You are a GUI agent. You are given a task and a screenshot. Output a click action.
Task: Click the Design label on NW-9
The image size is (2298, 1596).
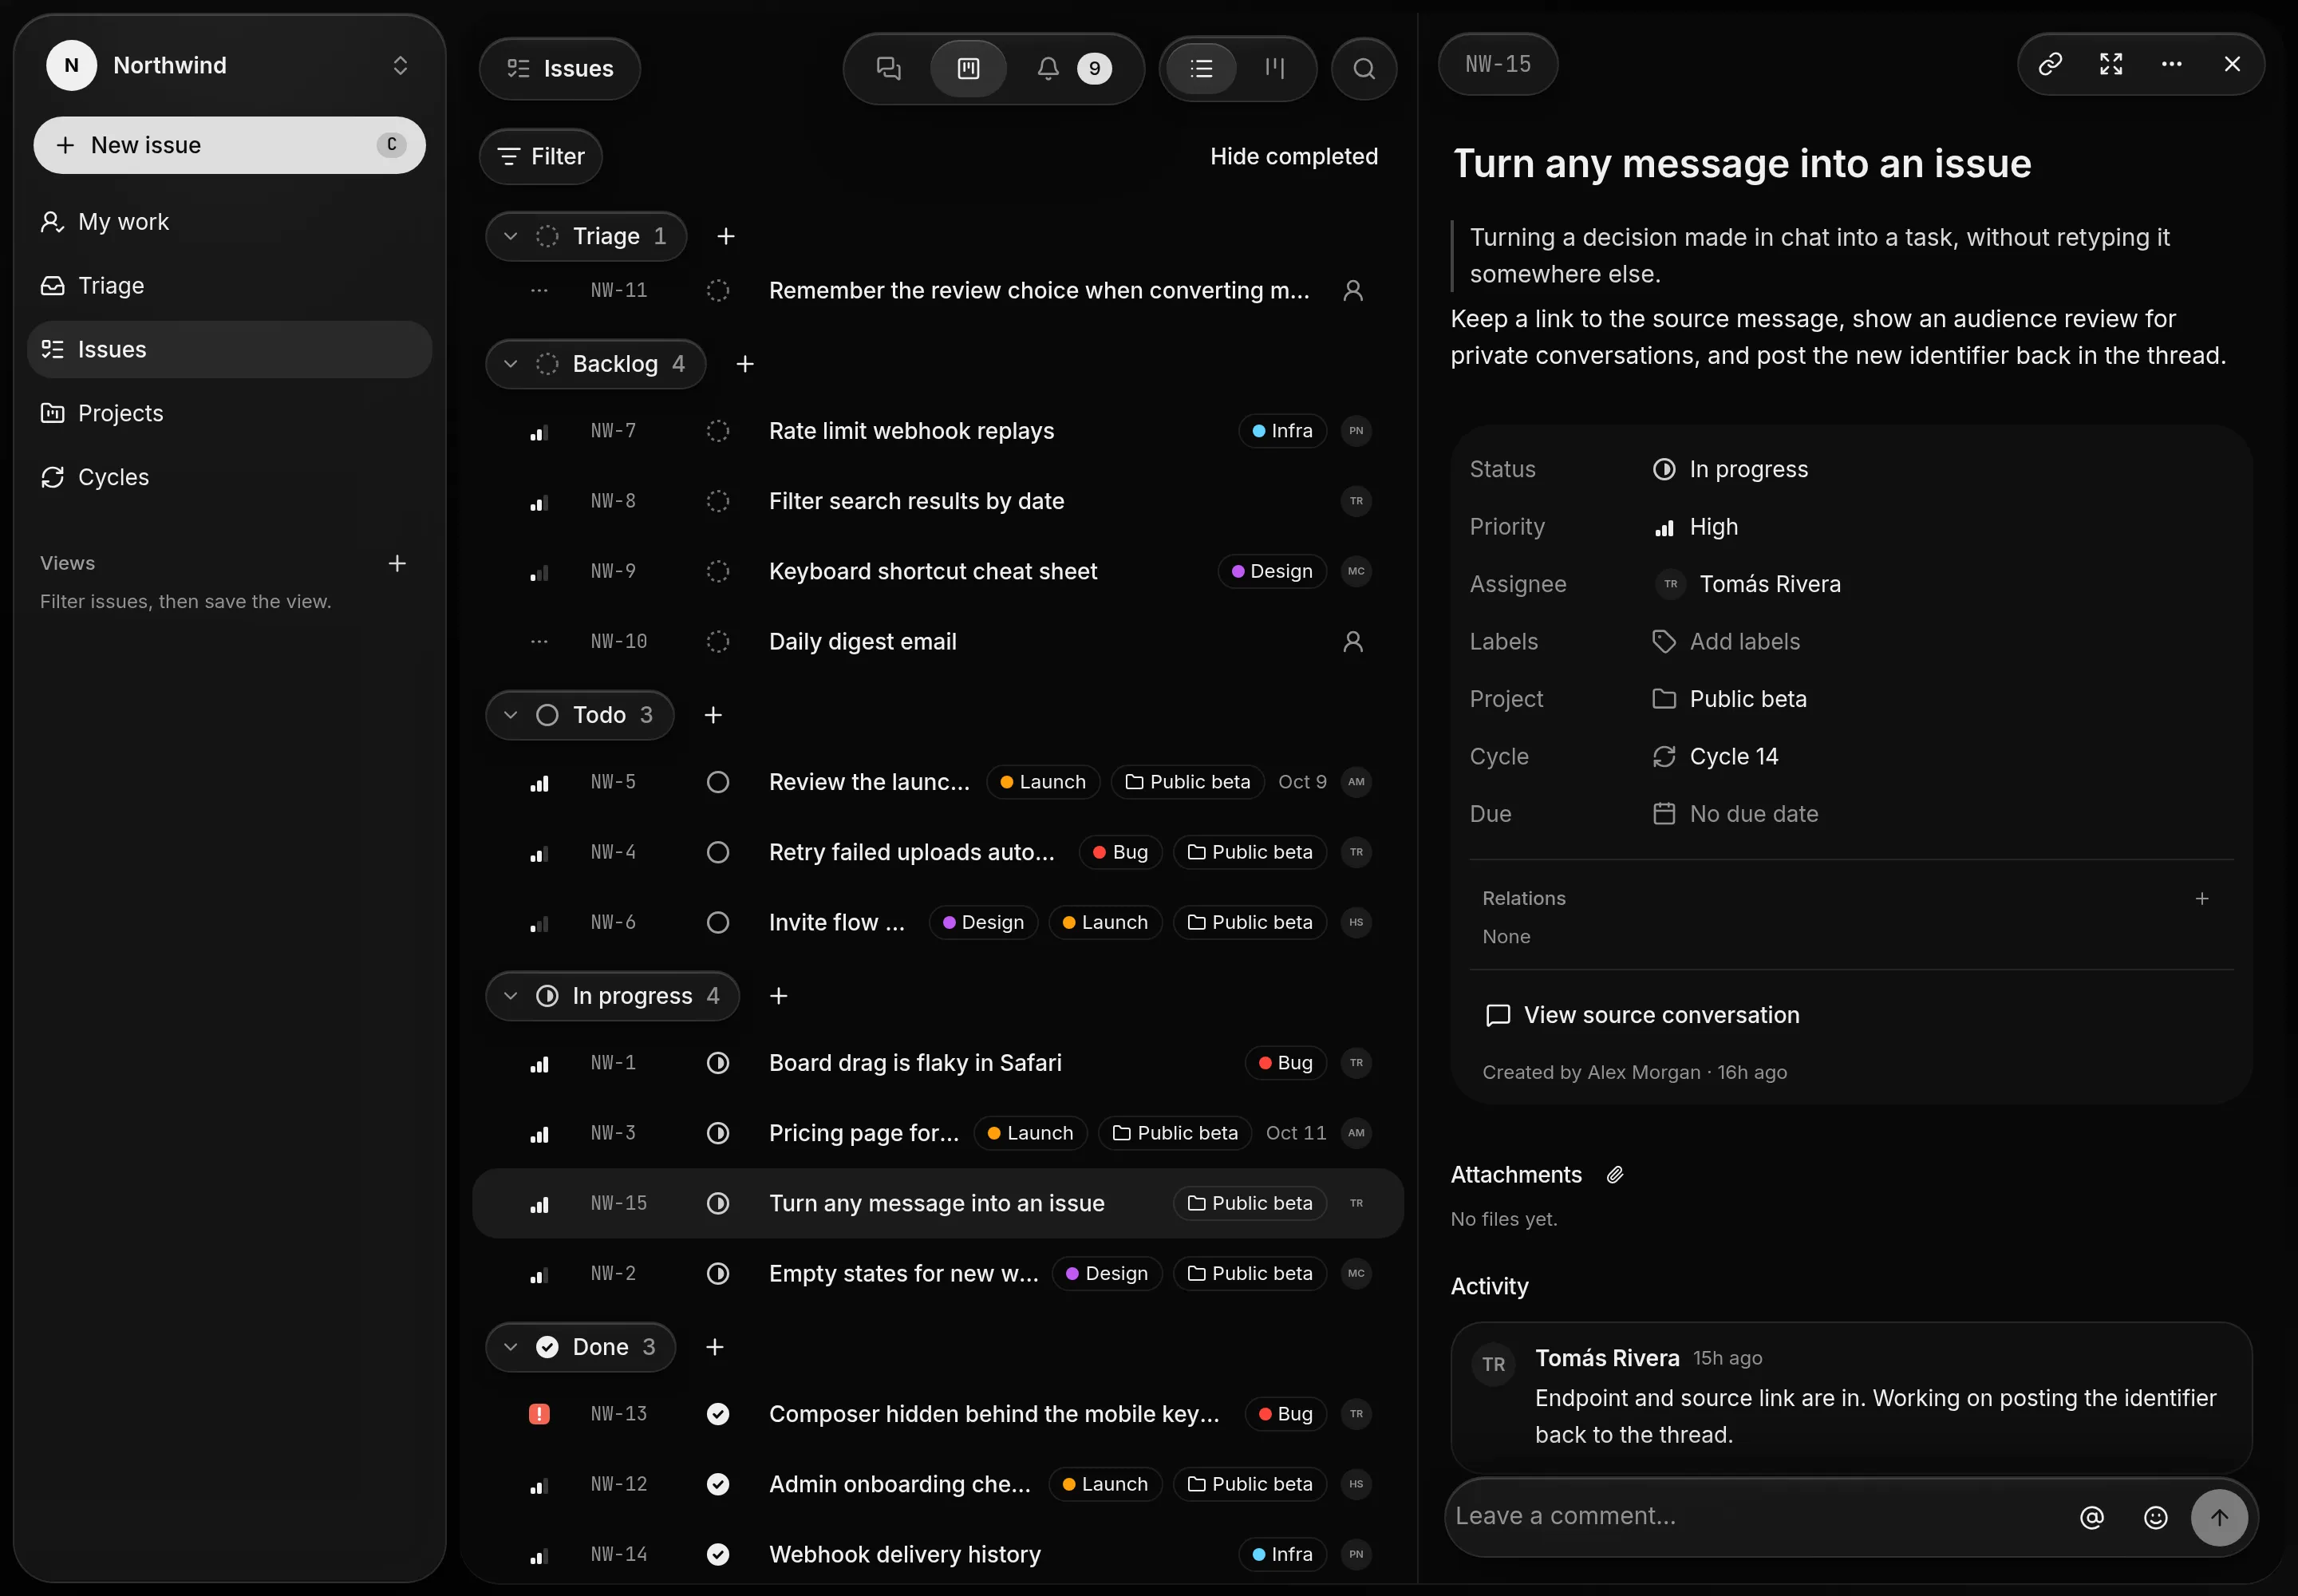1272,571
